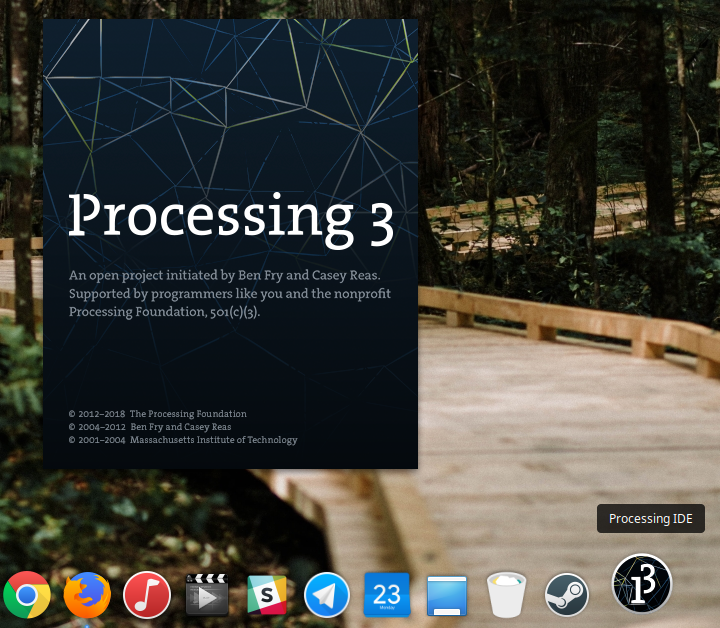This screenshot has height=628, width=720.
Task: Click 'Processing Foundation, 501(c)(3).' text
Action: point(164,312)
